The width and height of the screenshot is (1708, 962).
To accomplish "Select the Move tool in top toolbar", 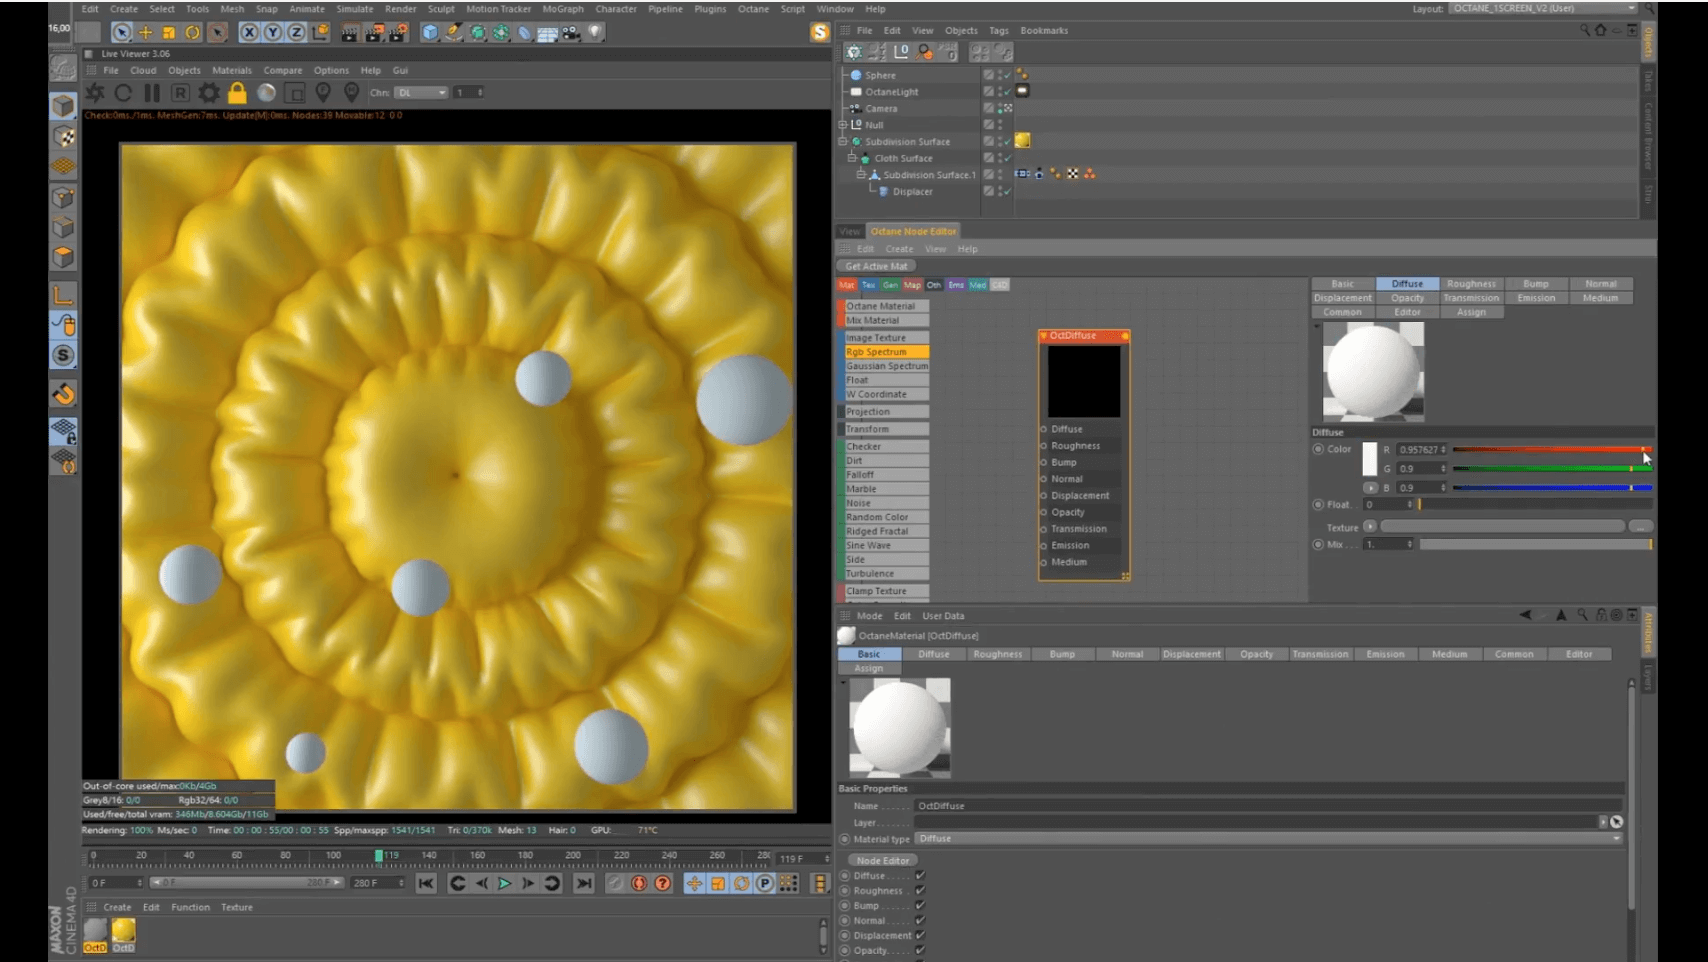I will [145, 33].
